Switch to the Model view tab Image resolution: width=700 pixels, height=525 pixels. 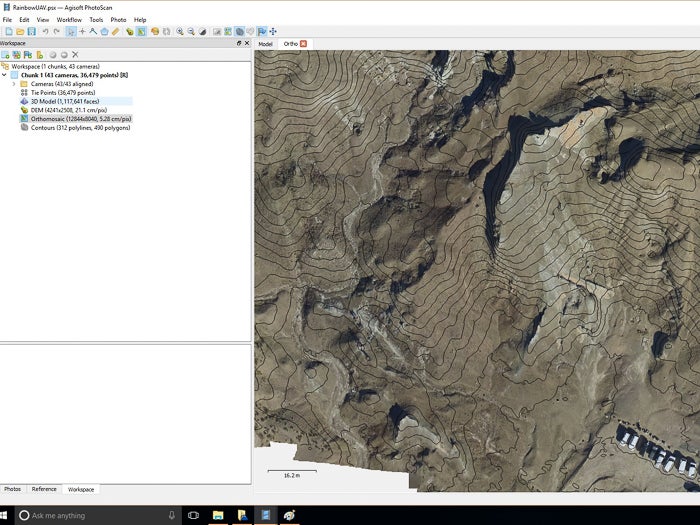(x=265, y=44)
